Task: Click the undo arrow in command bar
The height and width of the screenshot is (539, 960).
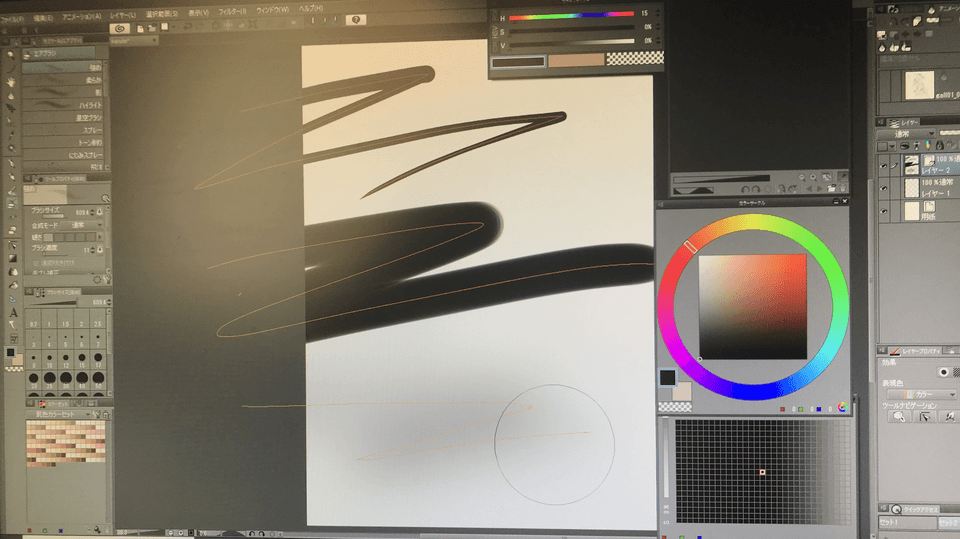Action: pos(188,26)
